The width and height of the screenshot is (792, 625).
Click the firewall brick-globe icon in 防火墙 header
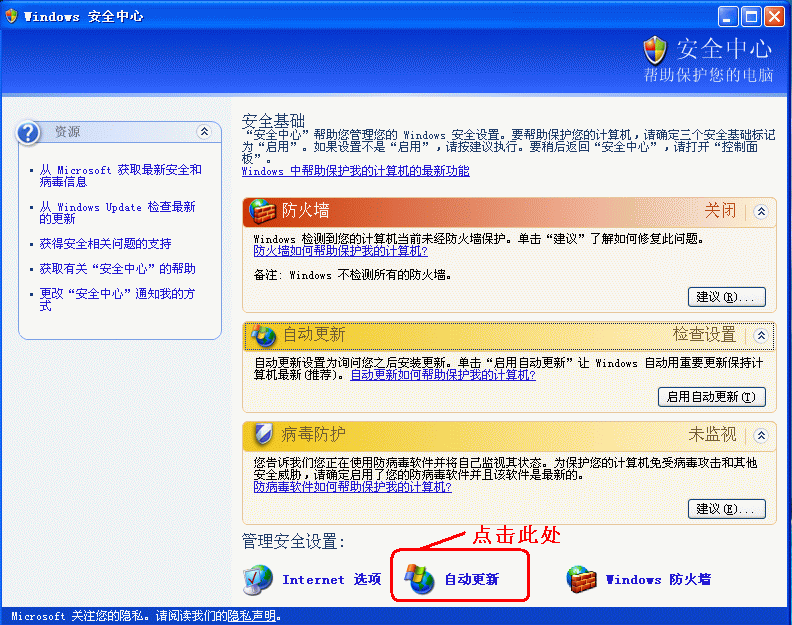point(262,211)
